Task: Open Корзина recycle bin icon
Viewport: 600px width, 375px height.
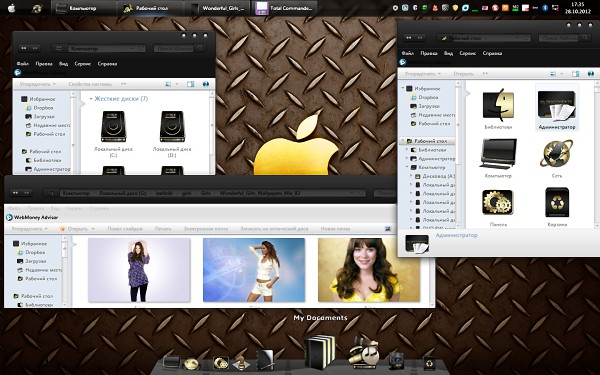Action: pyautogui.click(x=557, y=207)
